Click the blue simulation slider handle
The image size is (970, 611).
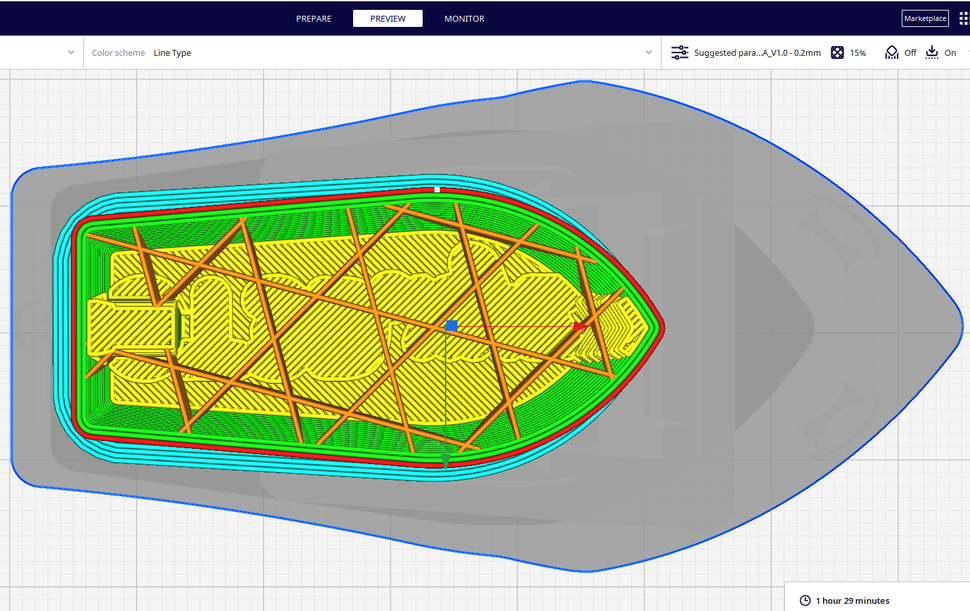point(452,325)
